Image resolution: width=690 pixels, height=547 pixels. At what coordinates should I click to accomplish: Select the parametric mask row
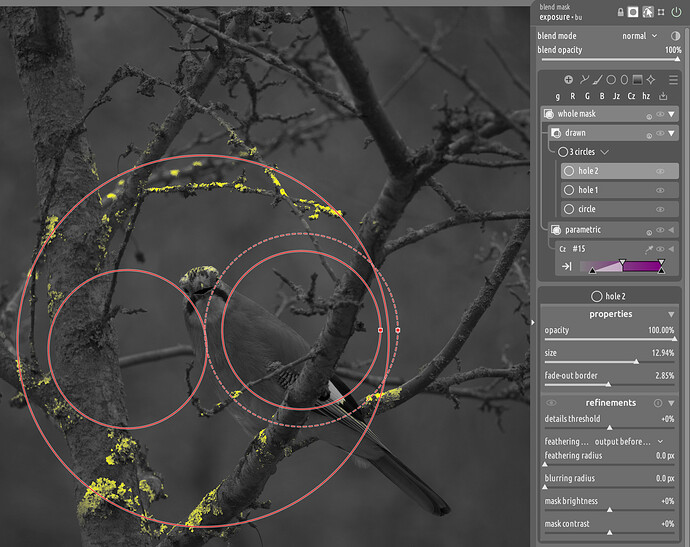pos(613,230)
